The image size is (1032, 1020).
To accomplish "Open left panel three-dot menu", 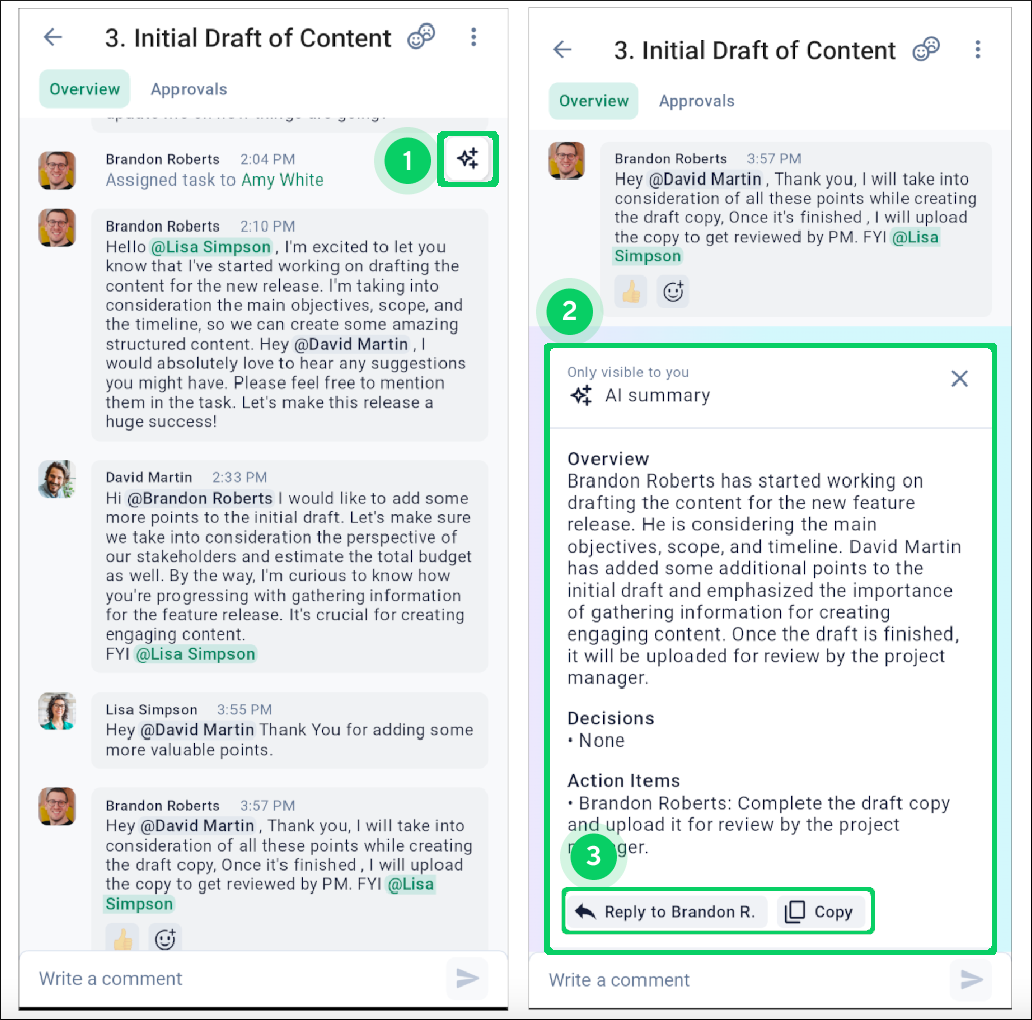I will pos(473,37).
